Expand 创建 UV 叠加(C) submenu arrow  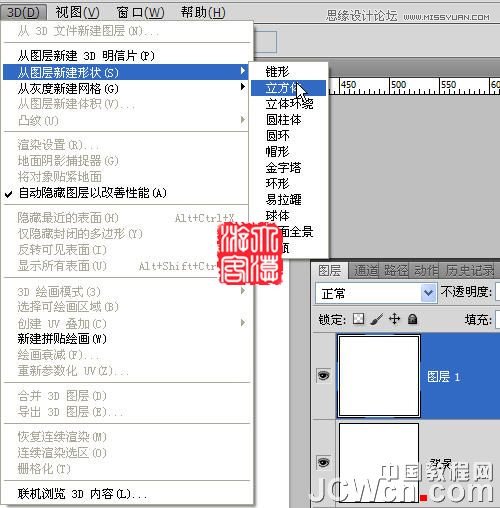(243, 322)
